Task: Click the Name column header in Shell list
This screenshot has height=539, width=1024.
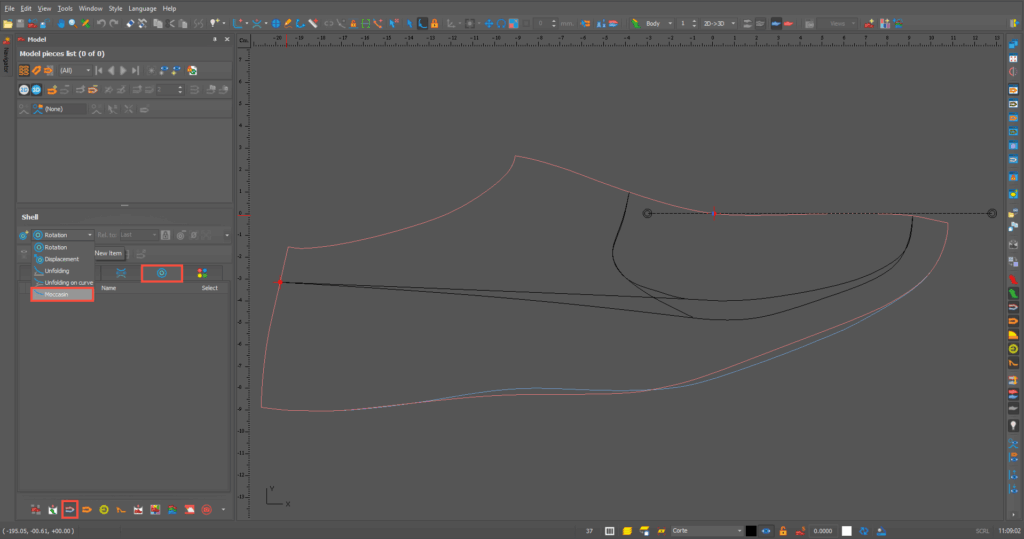Action: pyautogui.click(x=108, y=288)
